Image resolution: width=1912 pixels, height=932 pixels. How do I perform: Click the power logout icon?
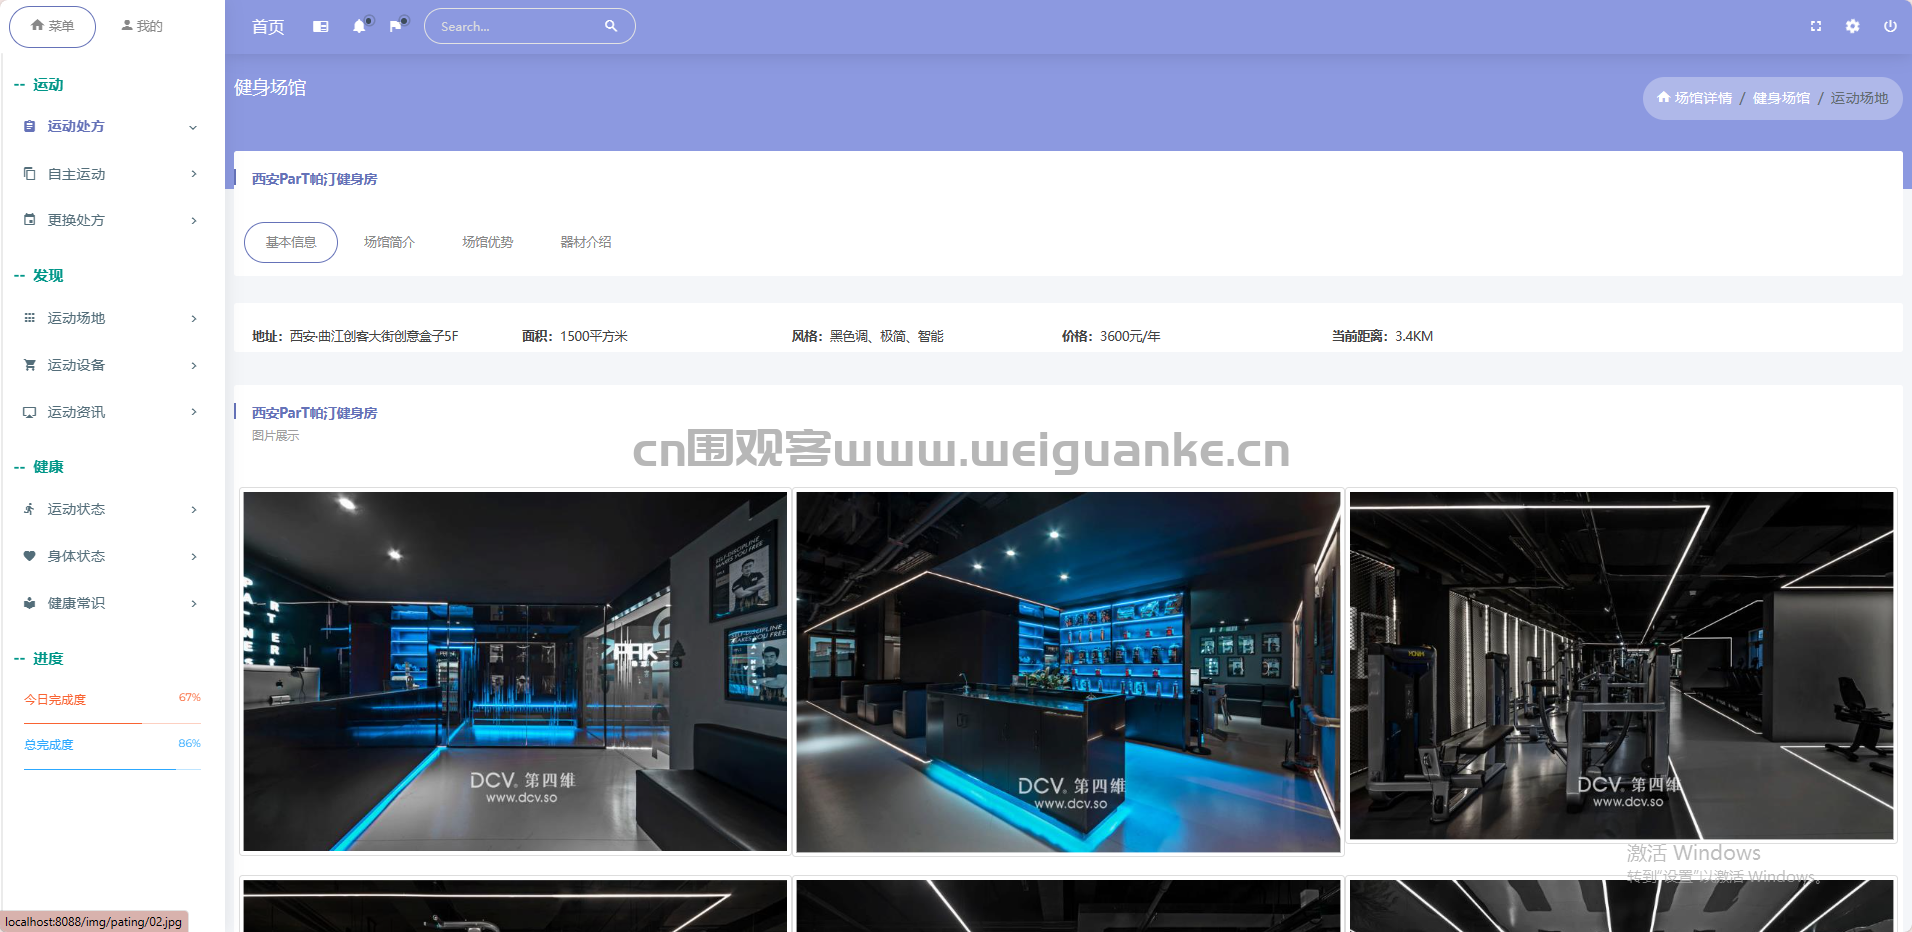pos(1890,26)
